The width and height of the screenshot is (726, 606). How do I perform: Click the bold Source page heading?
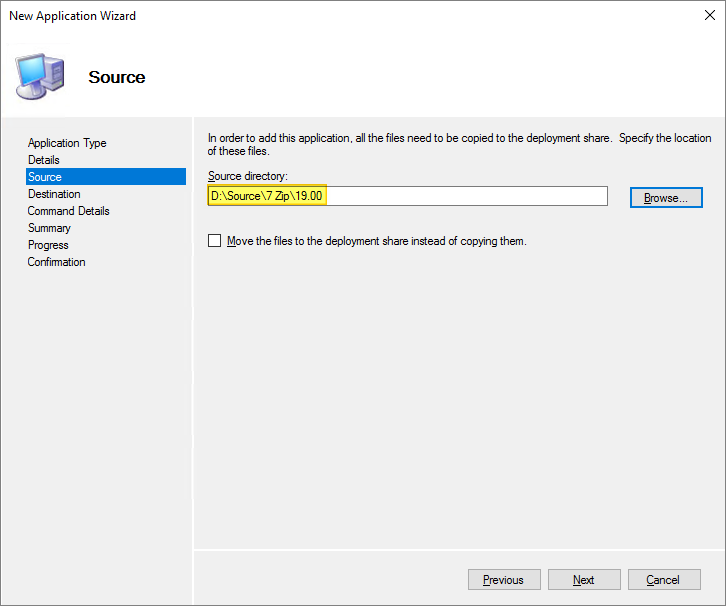(117, 77)
